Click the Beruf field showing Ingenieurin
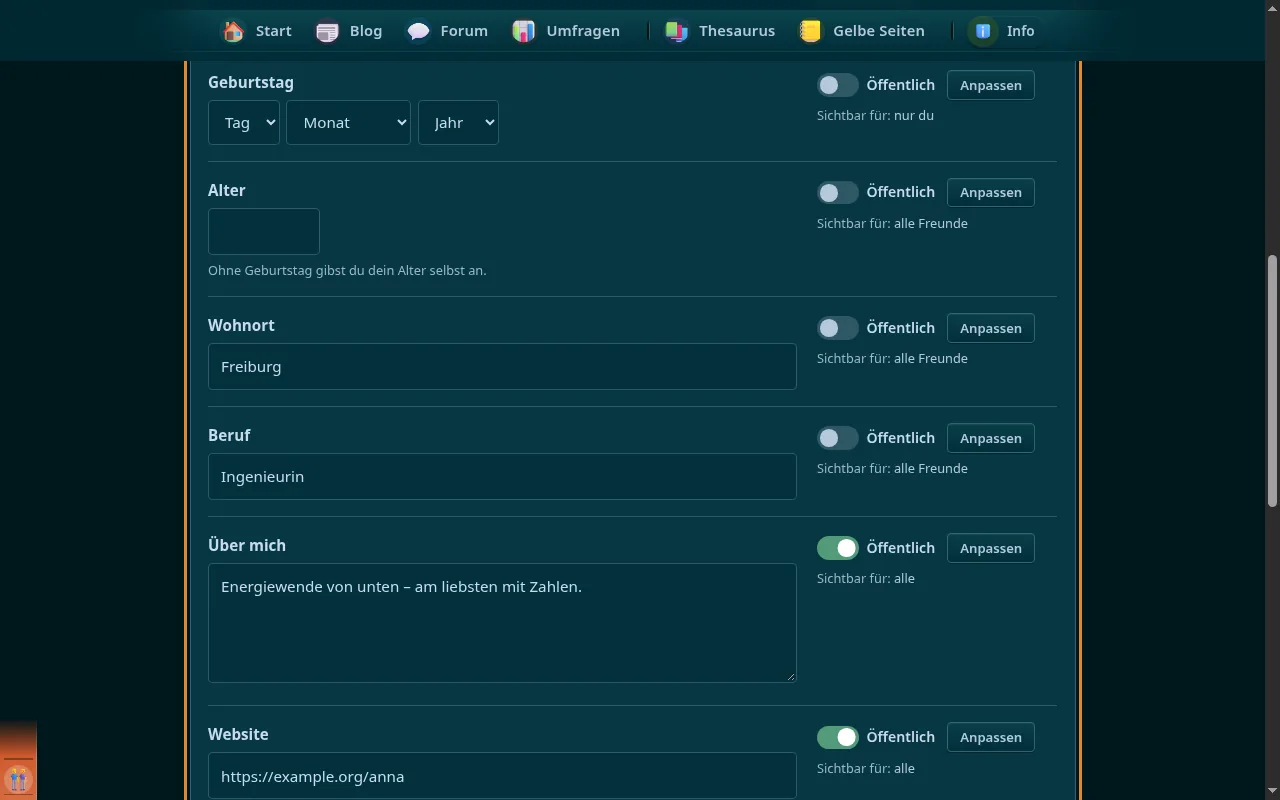 pos(502,476)
